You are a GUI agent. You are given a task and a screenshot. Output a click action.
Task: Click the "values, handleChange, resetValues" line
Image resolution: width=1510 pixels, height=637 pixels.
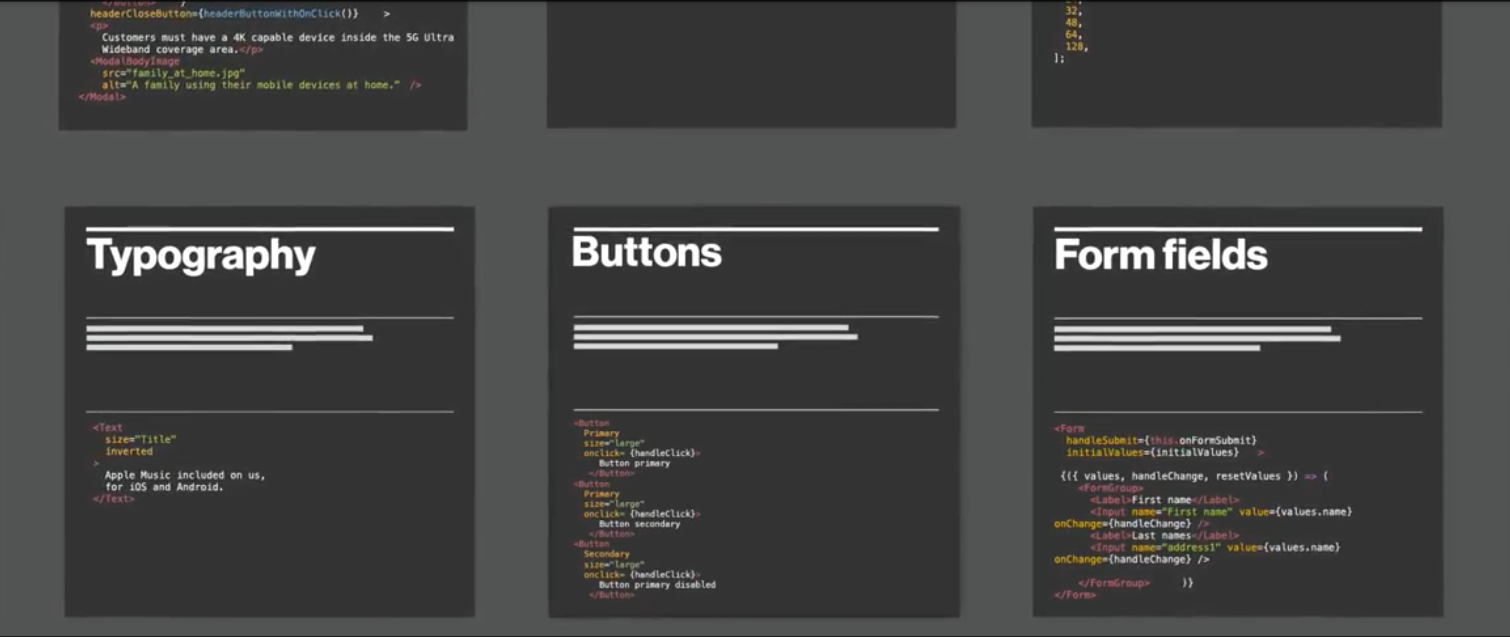1194,476
